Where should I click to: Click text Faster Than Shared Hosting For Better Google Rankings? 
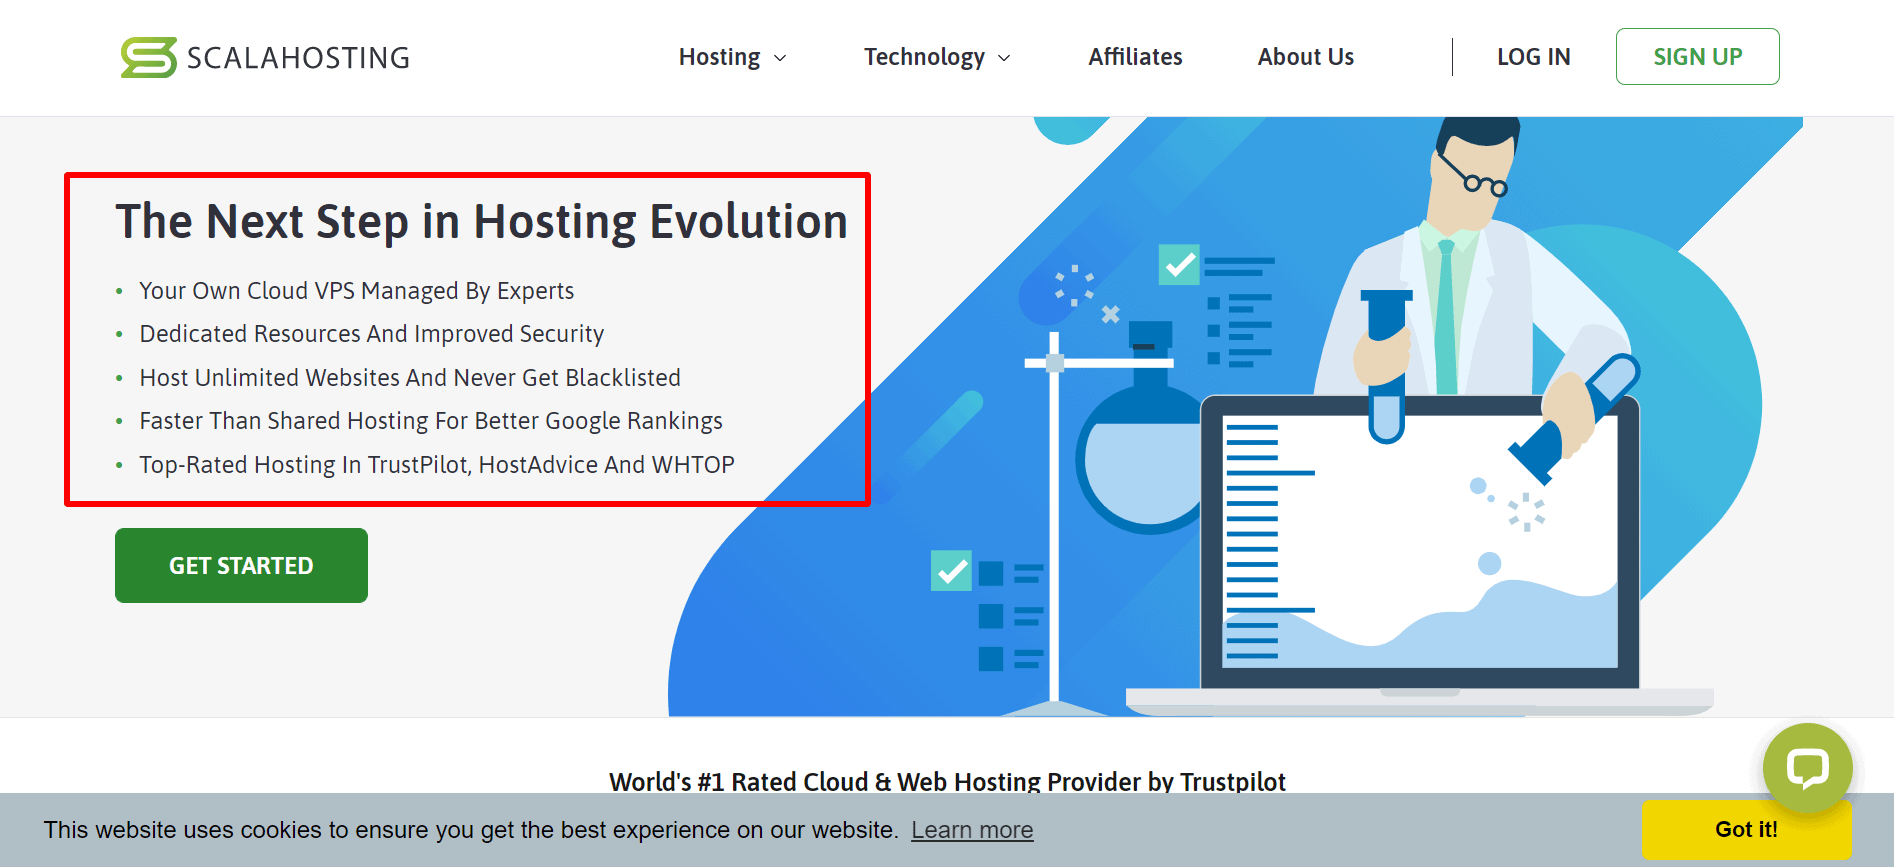coord(431,421)
